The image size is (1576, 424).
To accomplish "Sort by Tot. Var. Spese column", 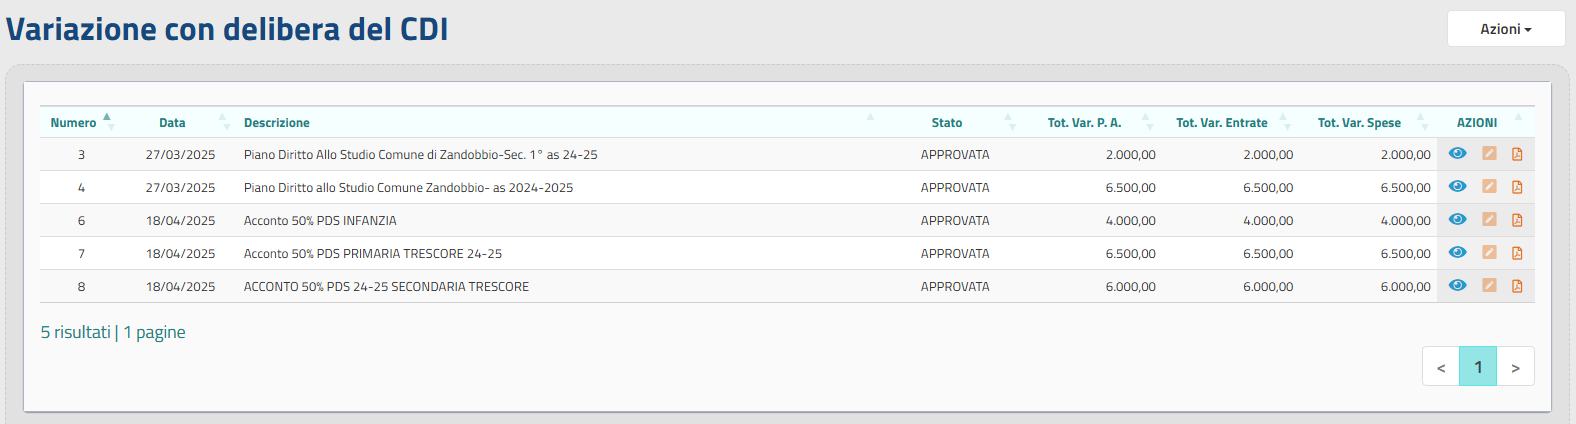I will pos(1359,123).
